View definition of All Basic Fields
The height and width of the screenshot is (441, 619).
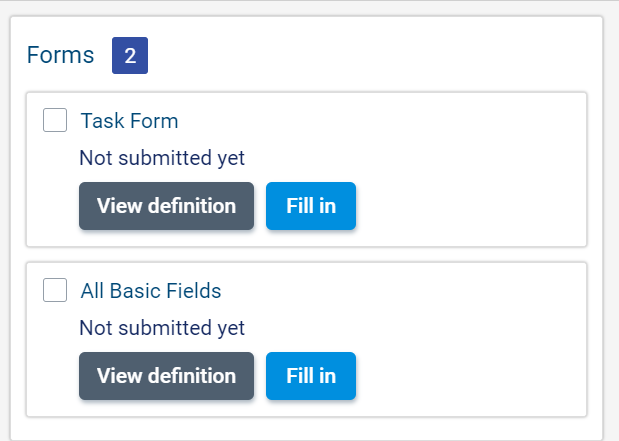coord(166,376)
